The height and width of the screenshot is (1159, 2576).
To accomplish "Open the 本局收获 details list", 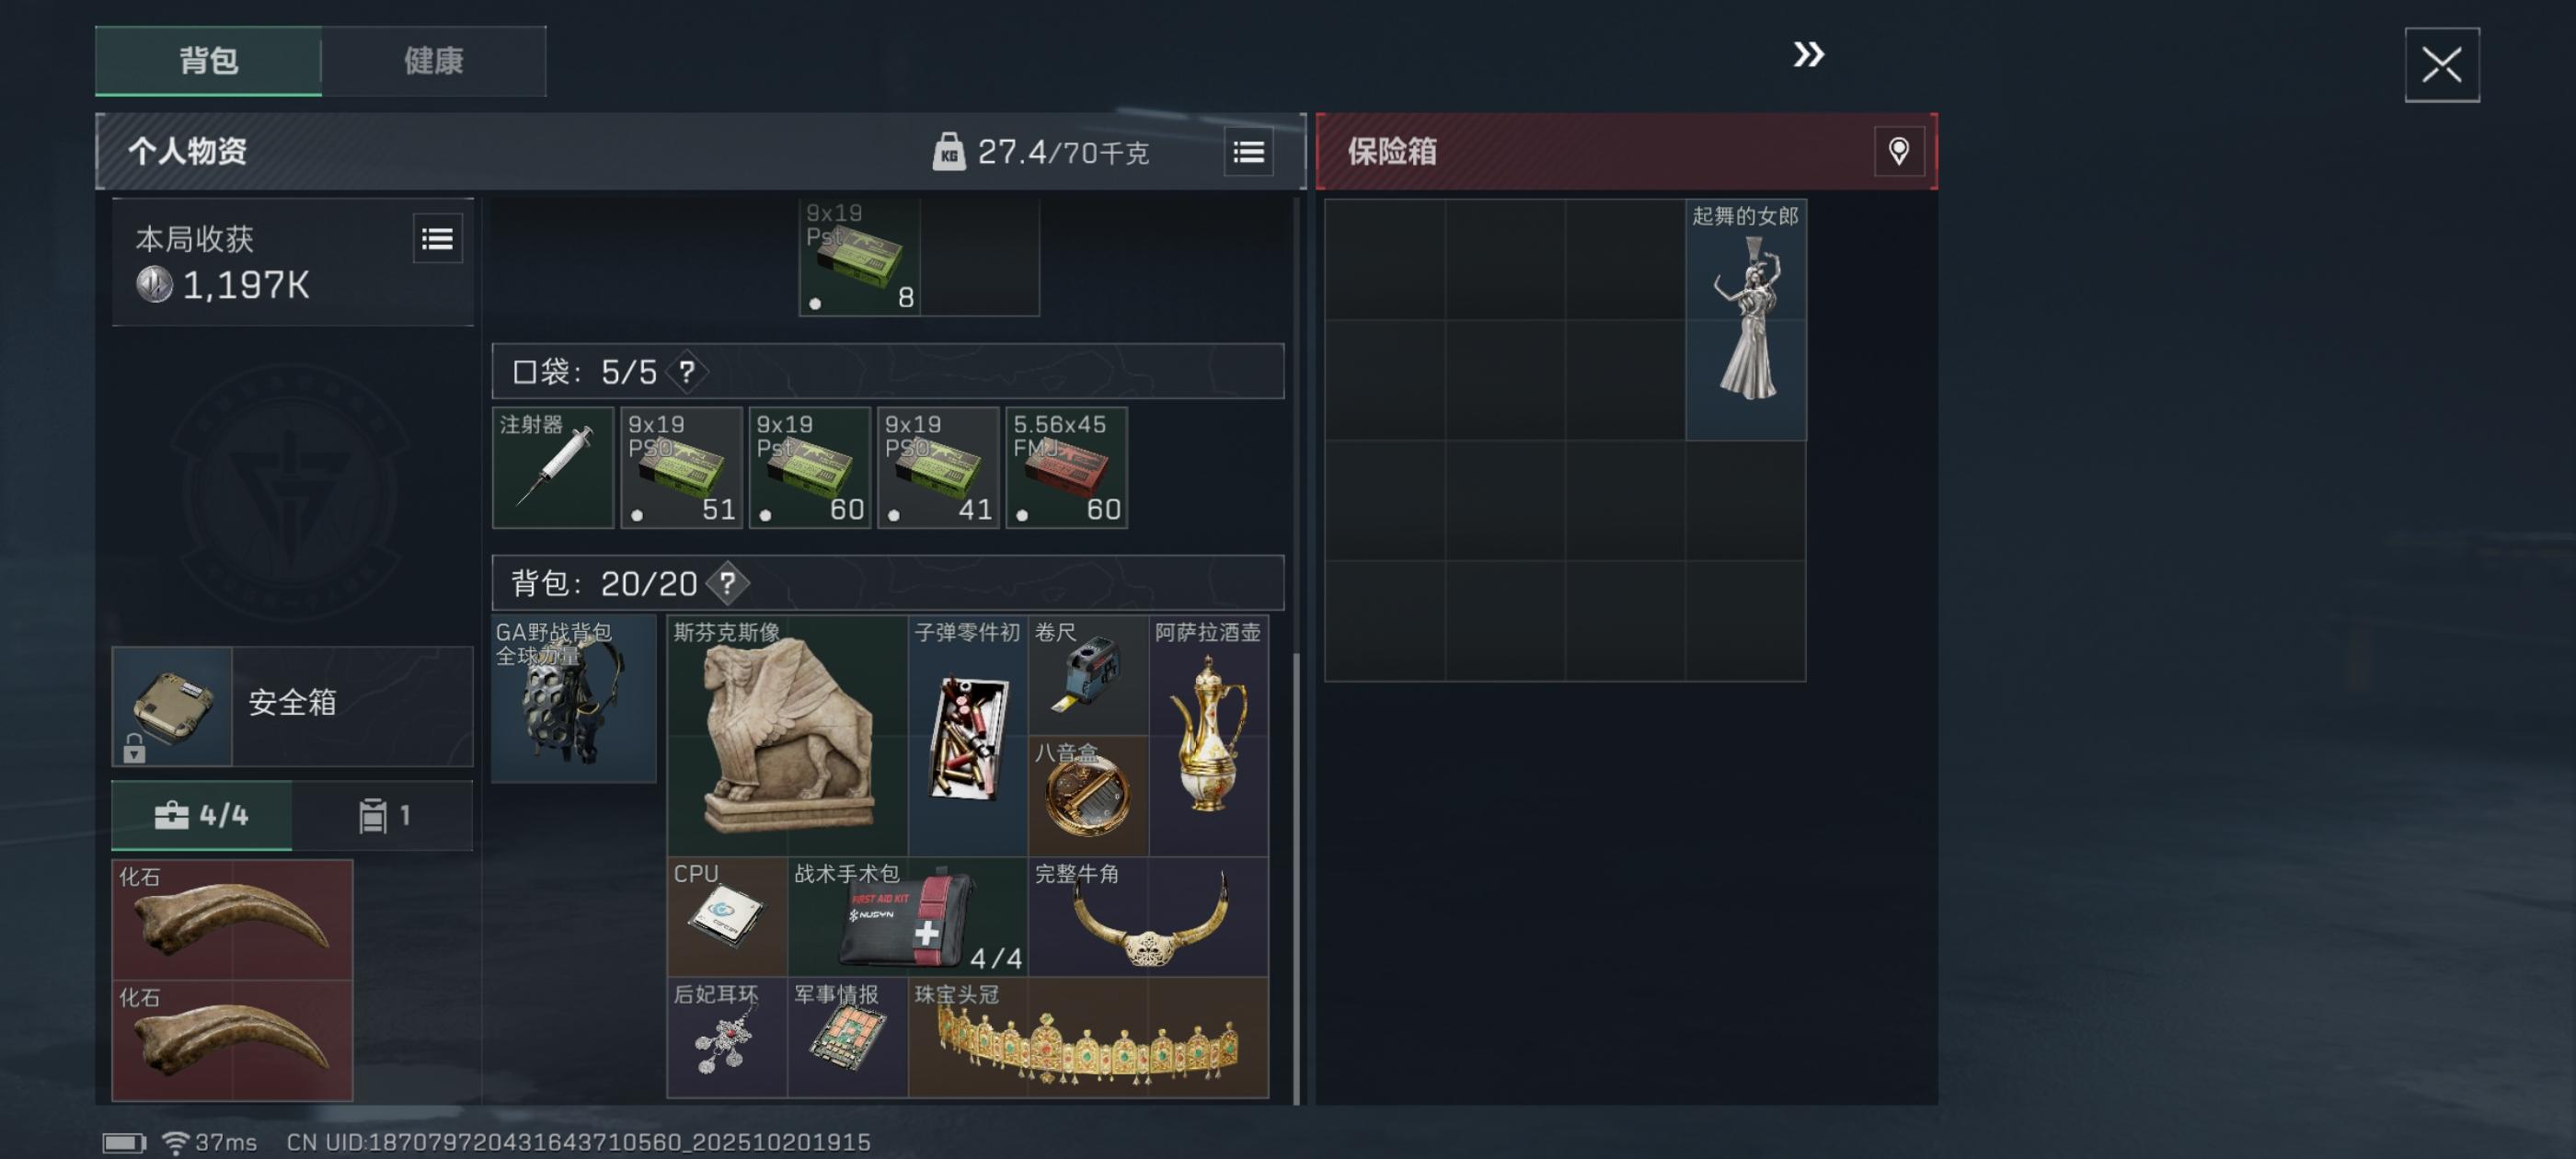I will (x=438, y=239).
